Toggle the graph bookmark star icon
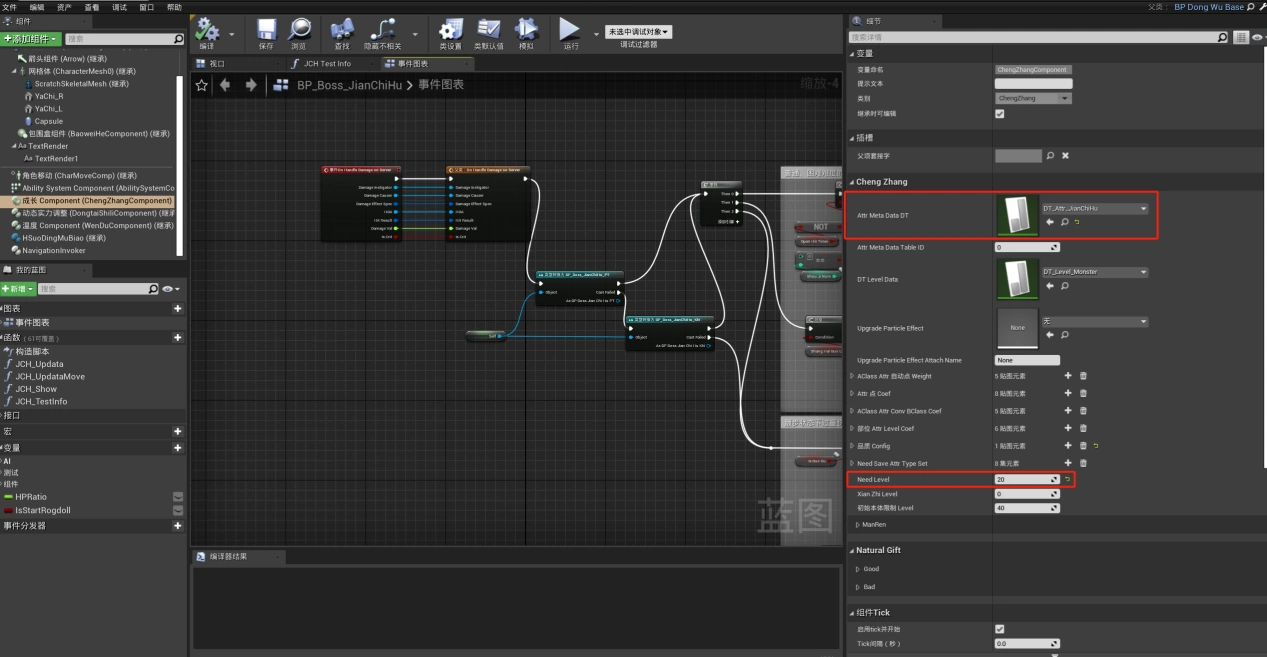Image resolution: width=1267 pixels, height=657 pixels. pyautogui.click(x=202, y=85)
